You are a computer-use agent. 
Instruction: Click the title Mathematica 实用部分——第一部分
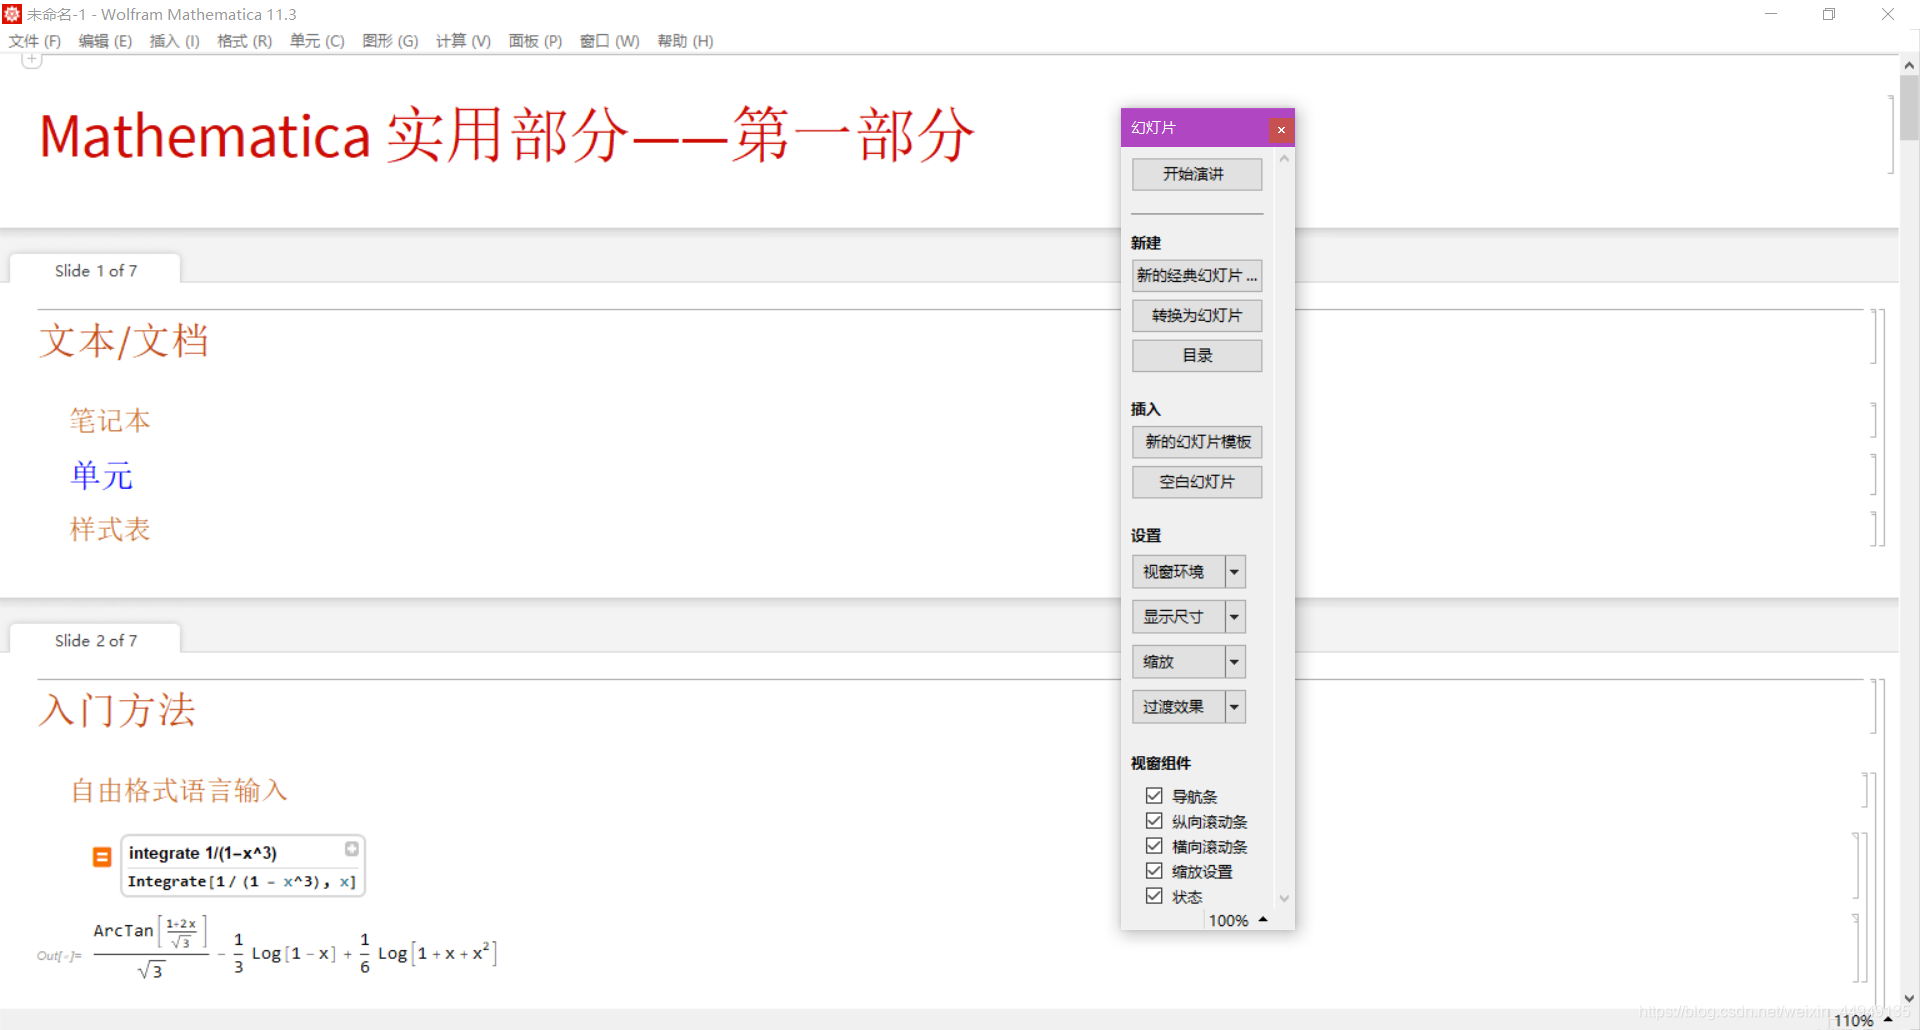[x=506, y=136]
